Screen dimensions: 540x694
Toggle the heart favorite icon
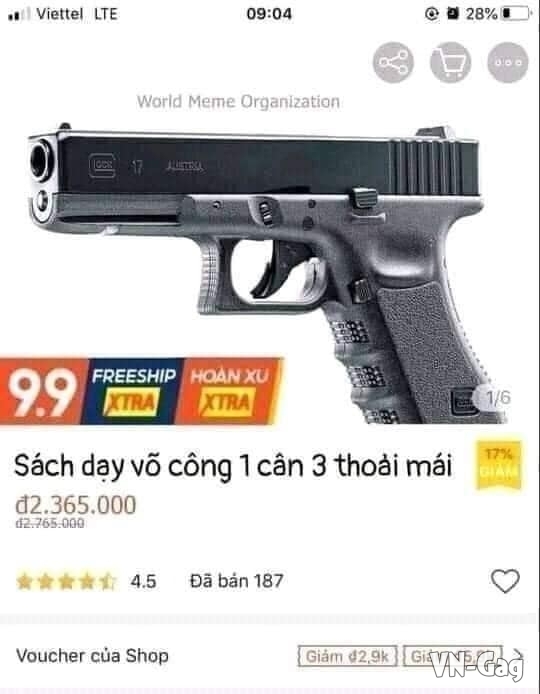click(x=505, y=580)
